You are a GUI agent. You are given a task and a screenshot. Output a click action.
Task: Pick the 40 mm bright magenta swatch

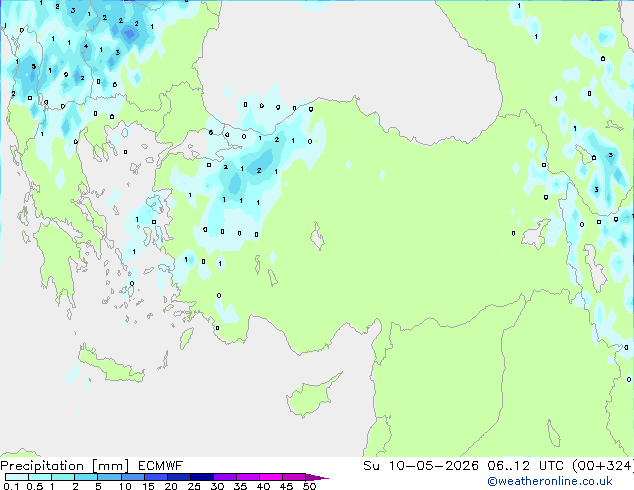271,477
